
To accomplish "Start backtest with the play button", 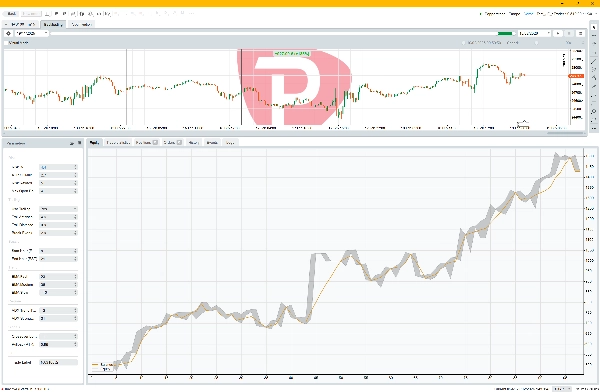I will coord(558,33).
